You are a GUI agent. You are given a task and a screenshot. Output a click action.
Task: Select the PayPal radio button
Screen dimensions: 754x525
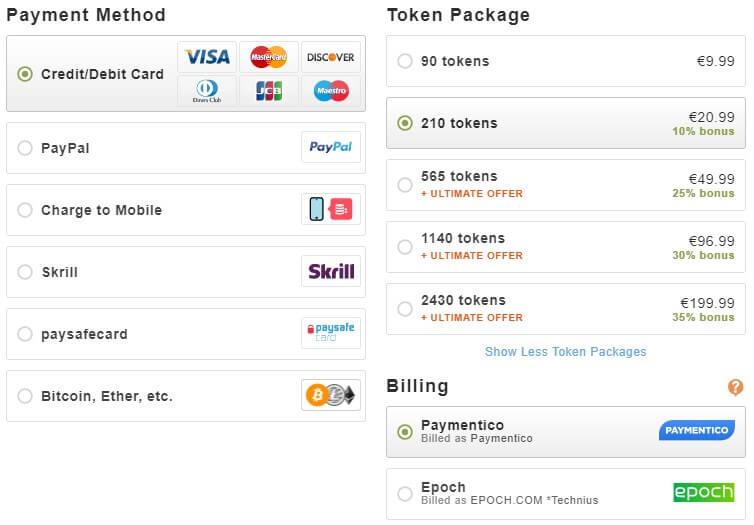(x=25, y=148)
